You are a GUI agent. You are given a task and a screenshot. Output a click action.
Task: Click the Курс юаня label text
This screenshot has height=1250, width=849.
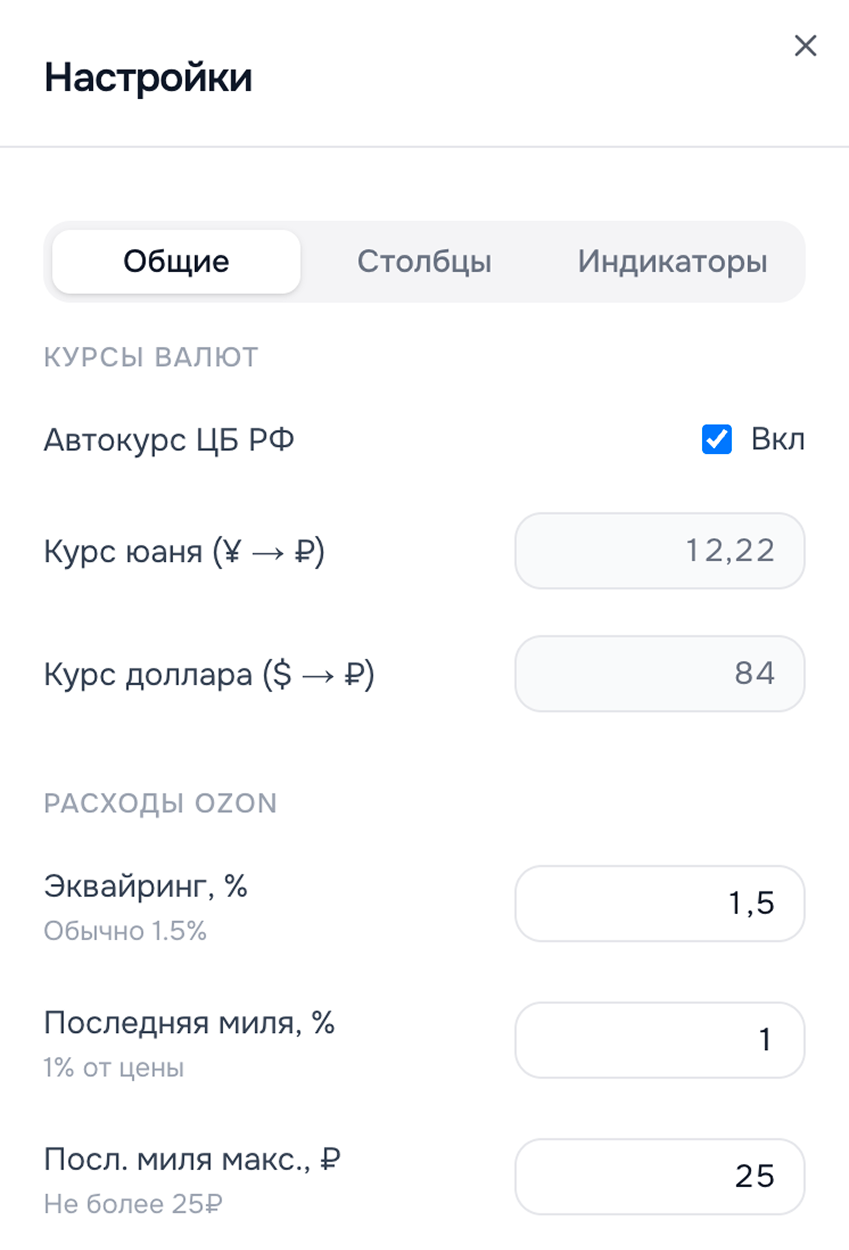184,552
